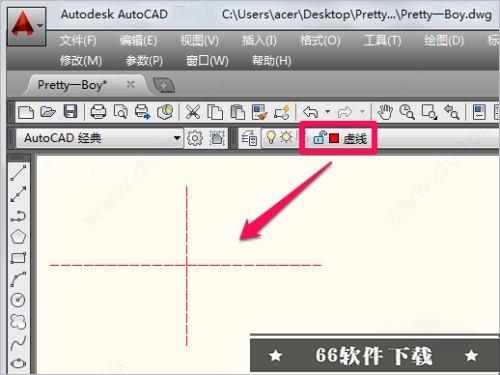Select the Circle tool

(18, 300)
